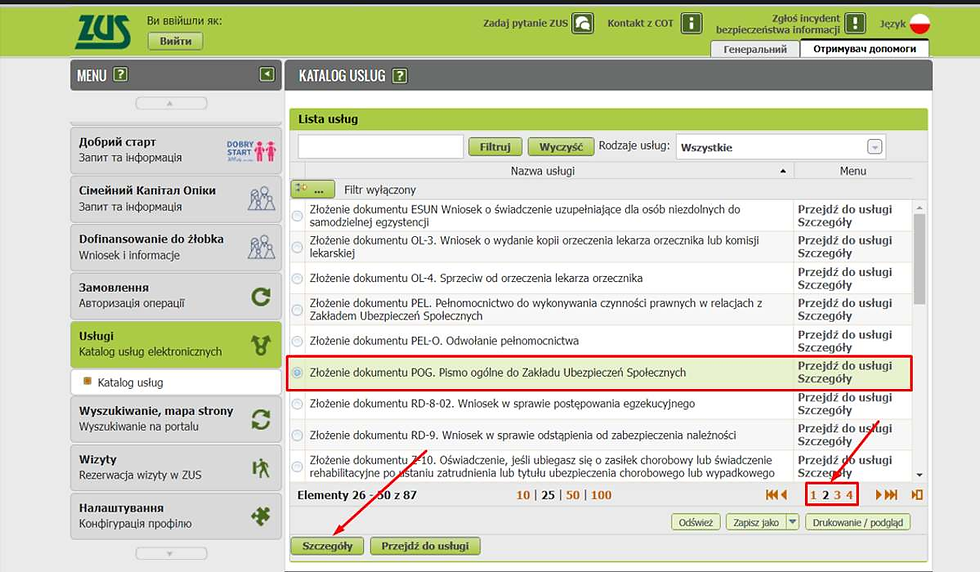Open MENU help question mark icon
The image size is (980, 572).
point(121,74)
